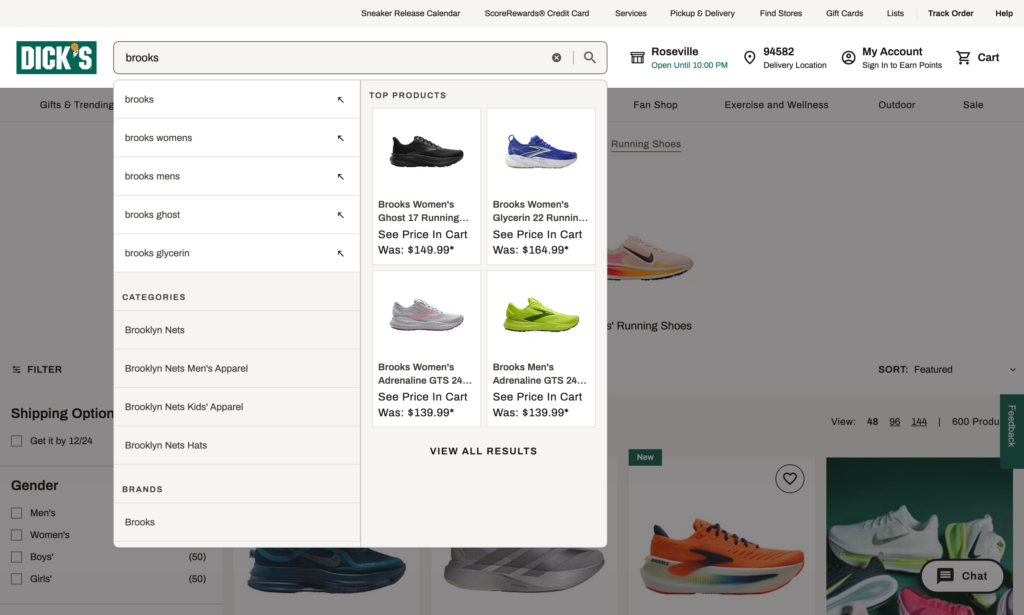Select 'brooks womens' search suggestion

click(x=236, y=138)
